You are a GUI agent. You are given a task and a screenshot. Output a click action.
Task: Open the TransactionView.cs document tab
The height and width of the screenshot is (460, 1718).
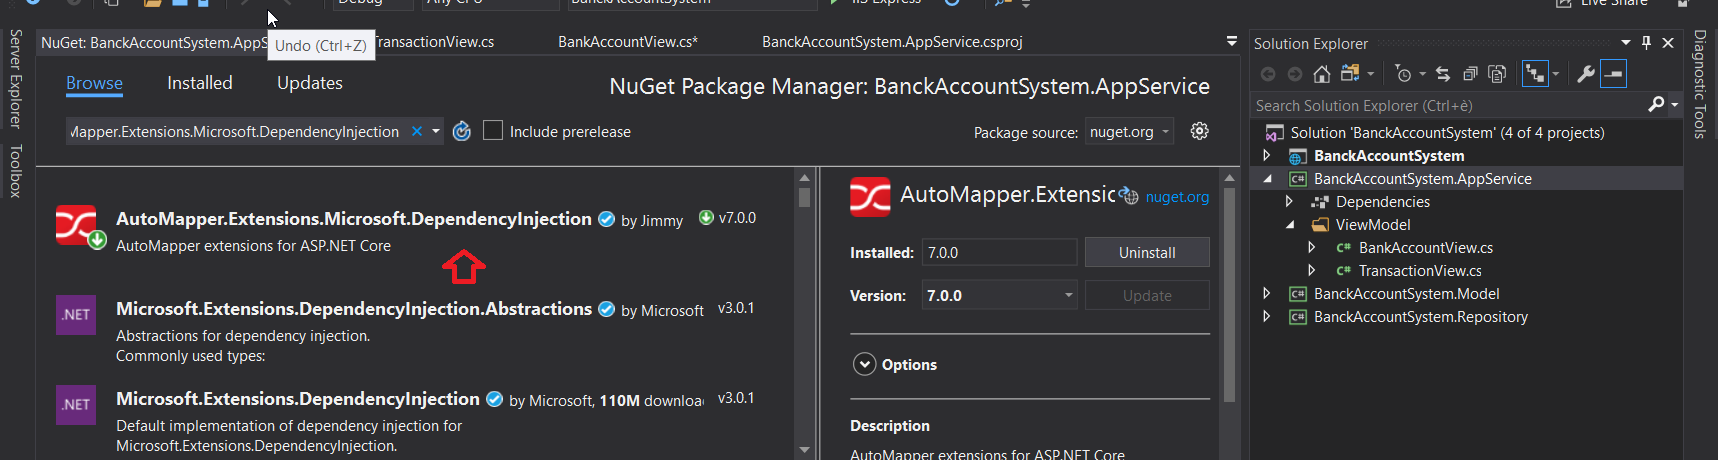pos(435,42)
